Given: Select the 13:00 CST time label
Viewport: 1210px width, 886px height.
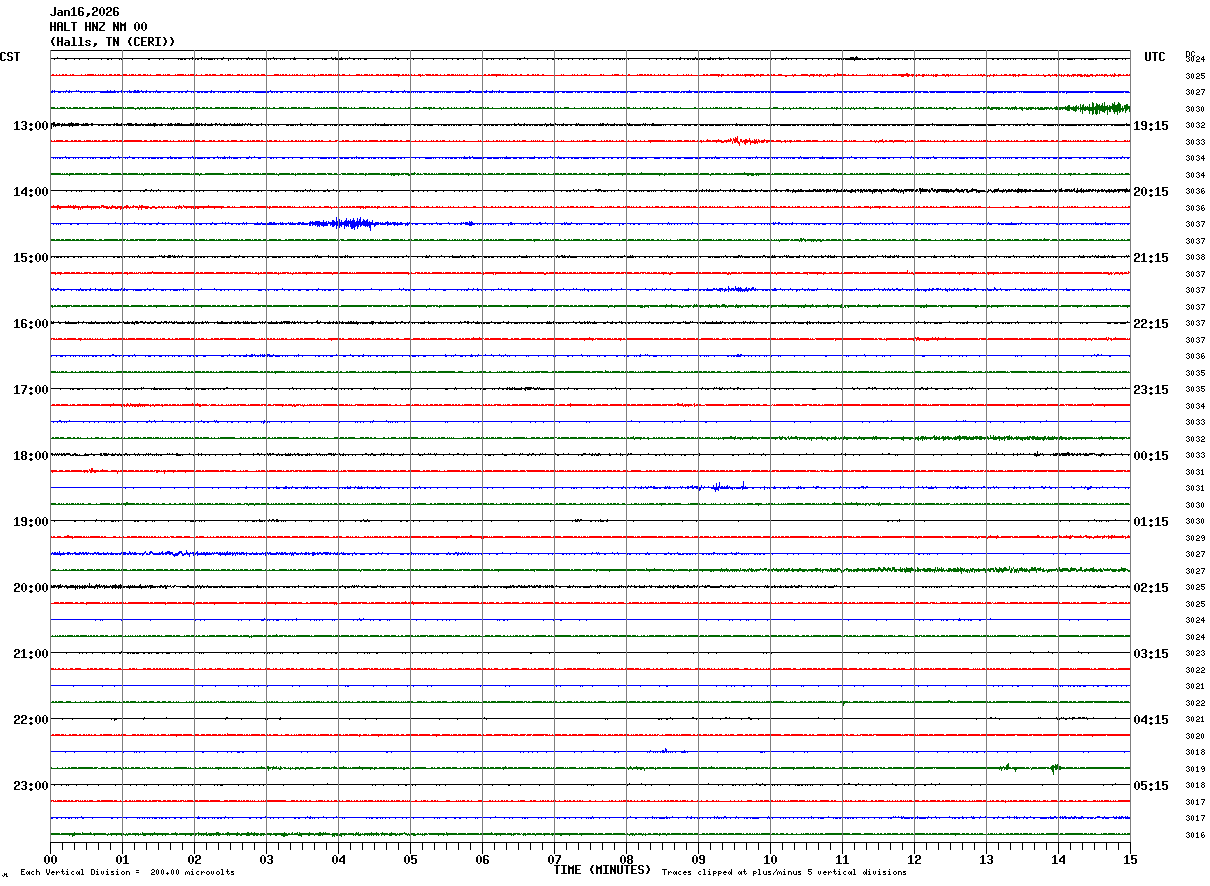Looking at the screenshot, I should tap(31, 126).
